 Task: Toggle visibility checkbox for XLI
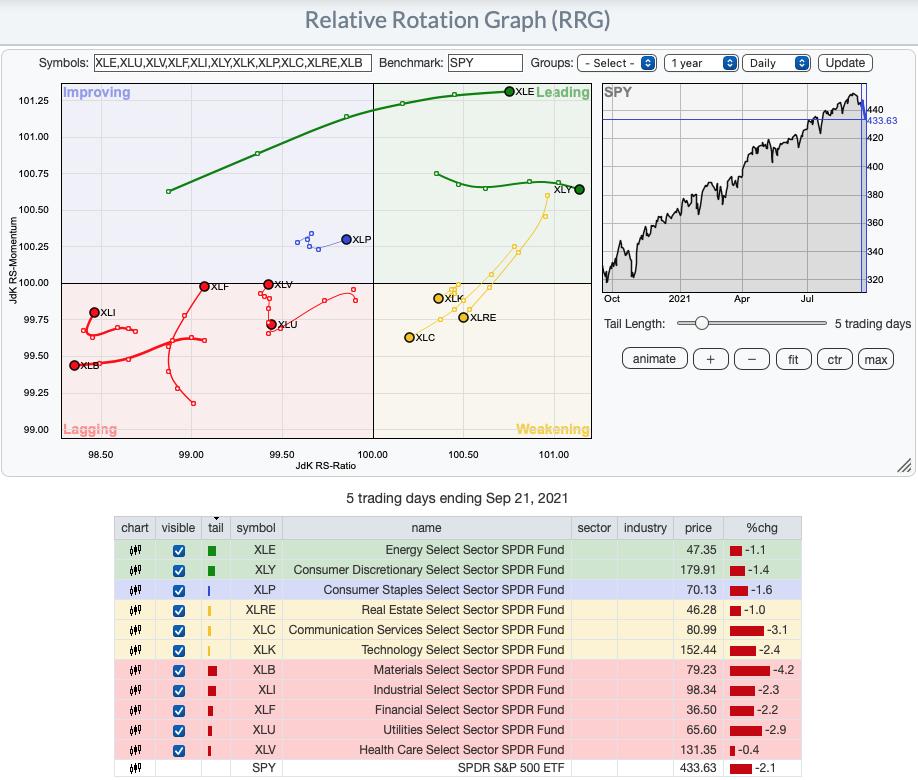click(x=179, y=690)
